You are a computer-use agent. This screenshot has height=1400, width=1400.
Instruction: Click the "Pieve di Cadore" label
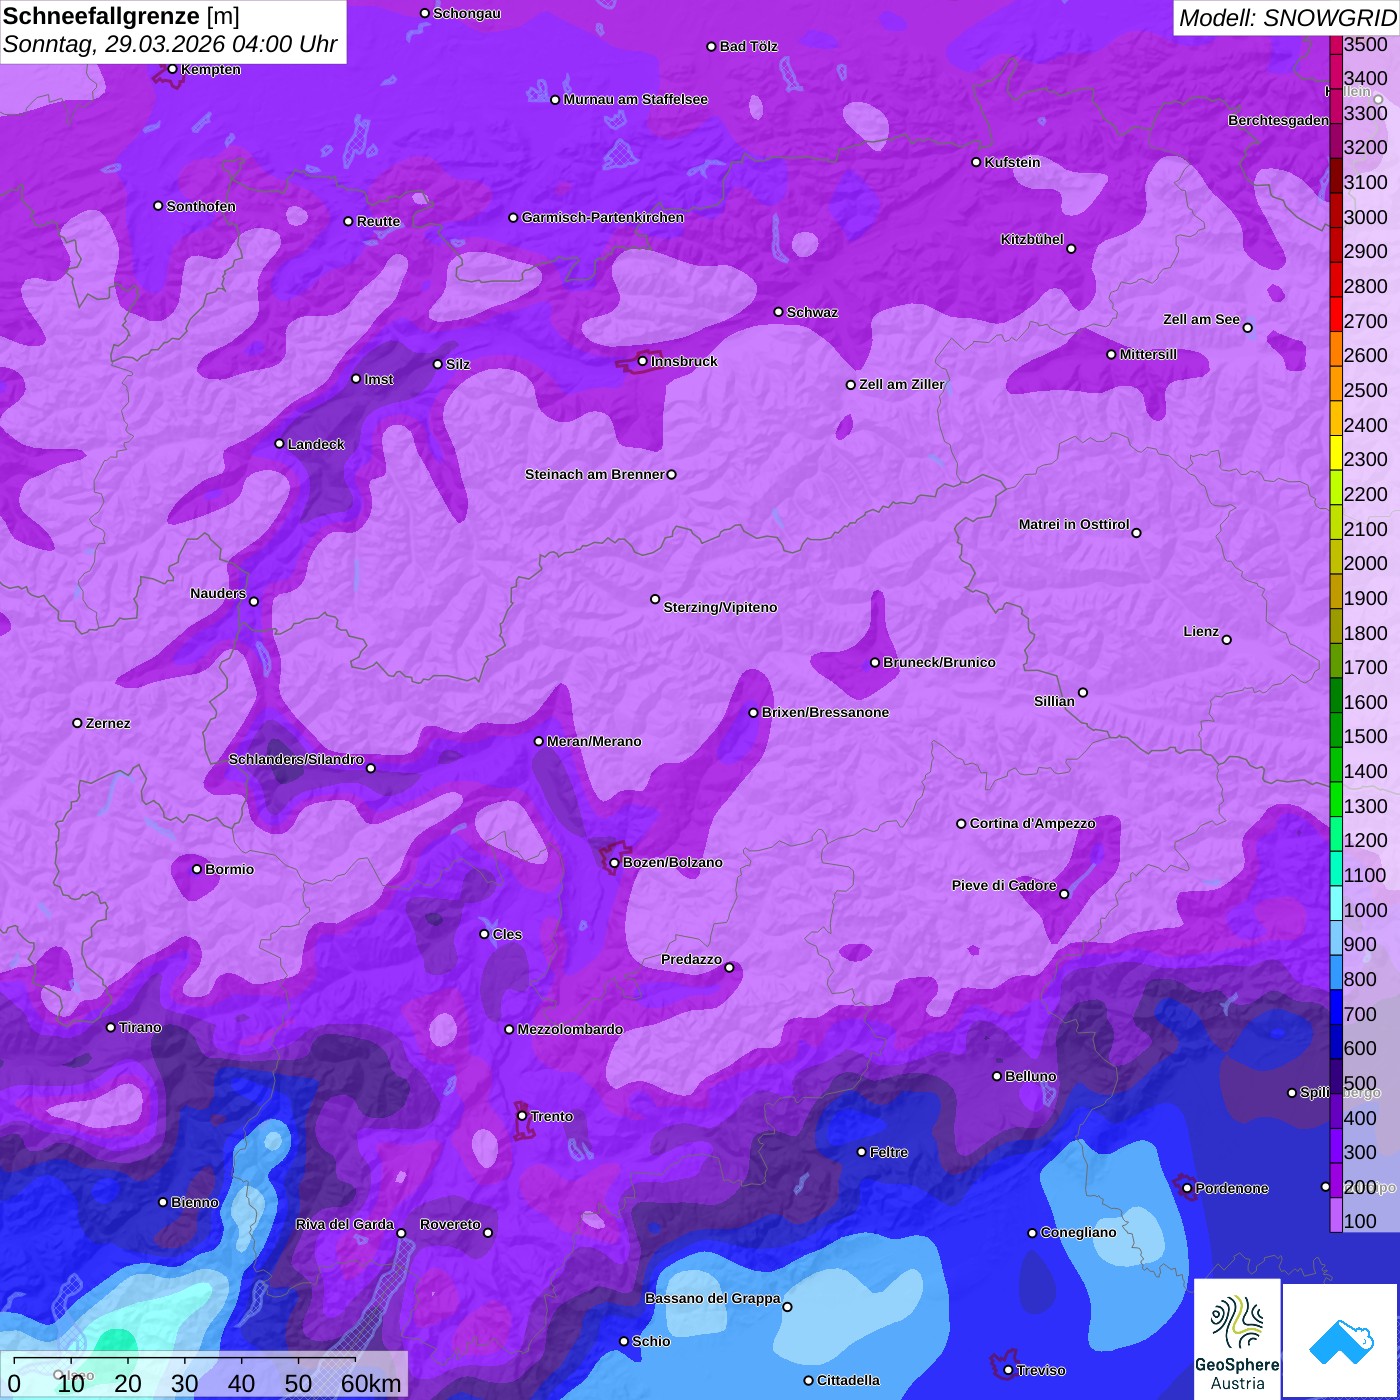click(1004, 885)
